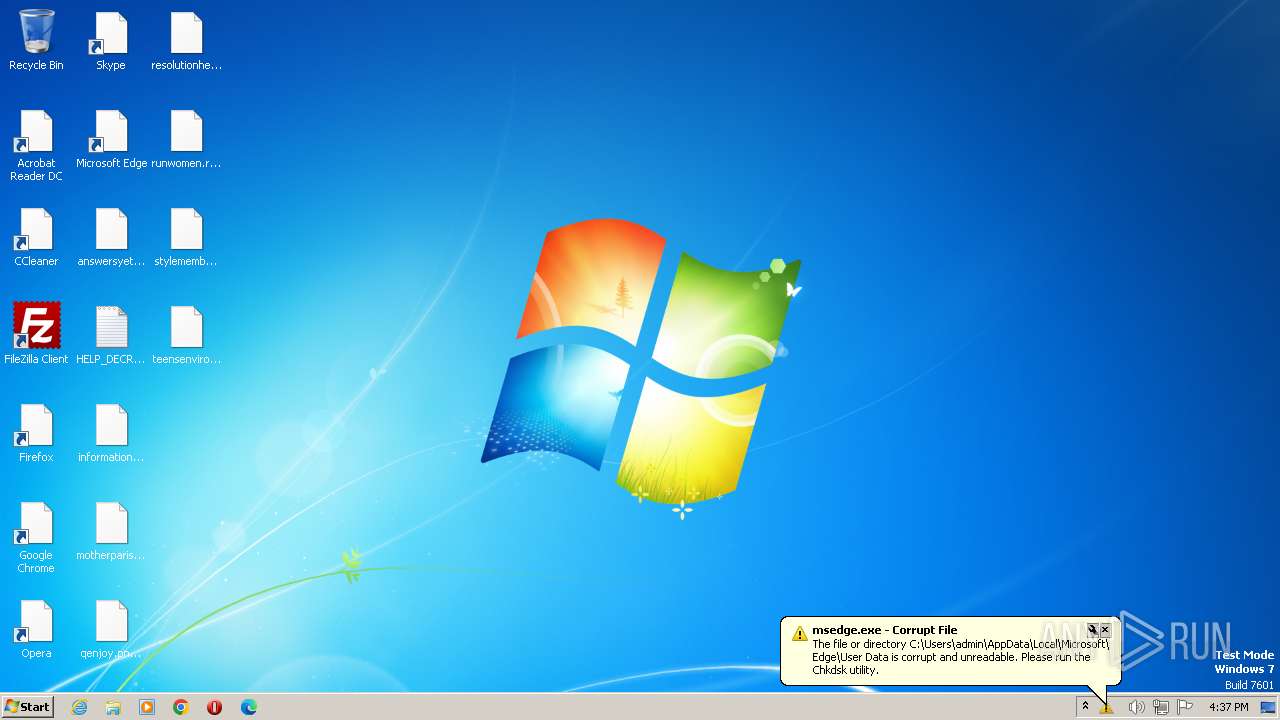Select the CCleaner desktop shortcut
Screen dimensions: 1280x720
(x=36, y=237)
